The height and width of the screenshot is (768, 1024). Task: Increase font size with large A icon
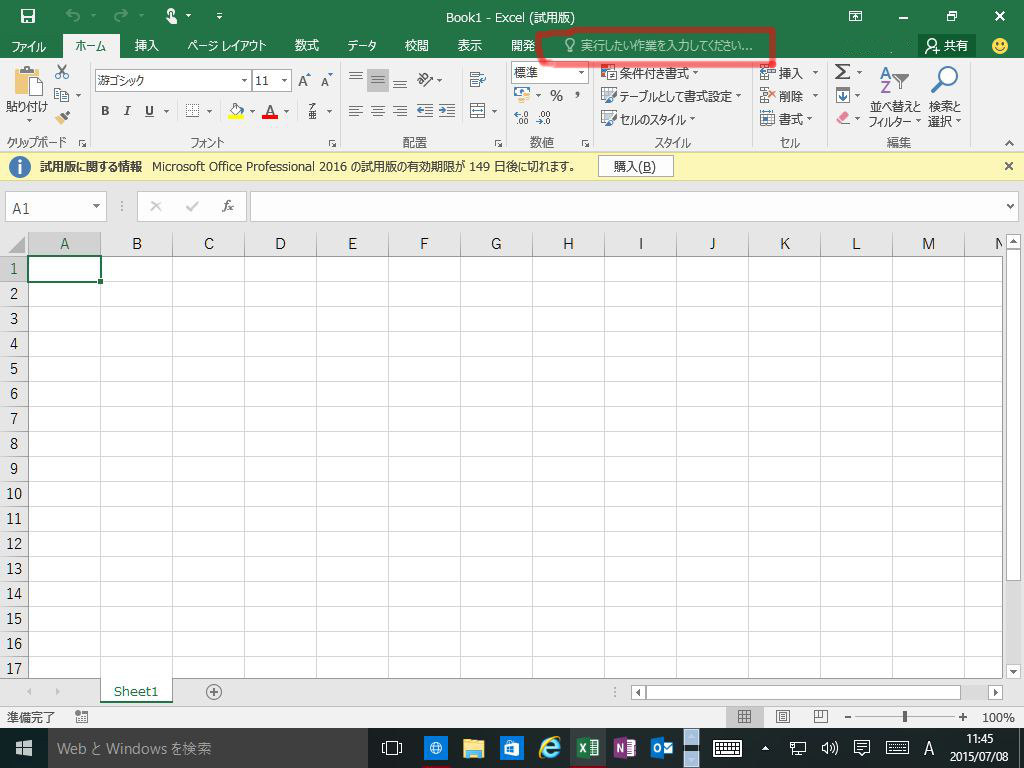304,80
